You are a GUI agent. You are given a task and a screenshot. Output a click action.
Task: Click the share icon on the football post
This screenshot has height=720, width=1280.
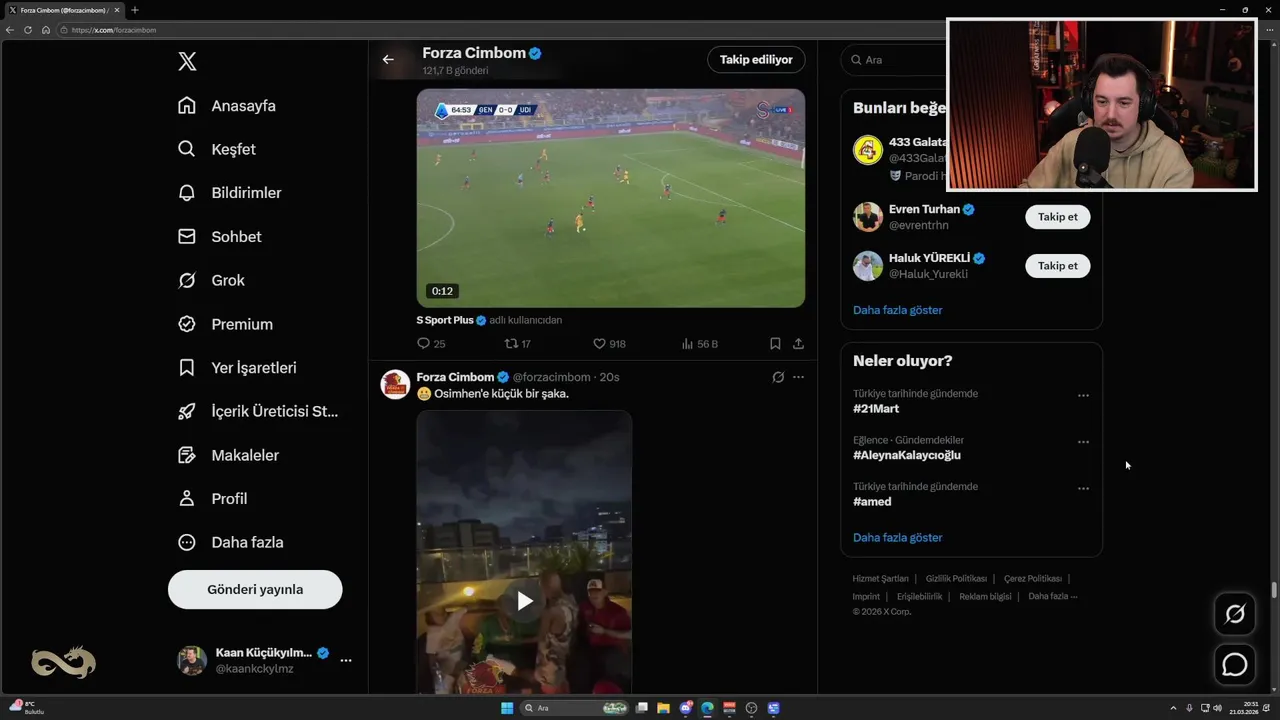pos(798,344)
